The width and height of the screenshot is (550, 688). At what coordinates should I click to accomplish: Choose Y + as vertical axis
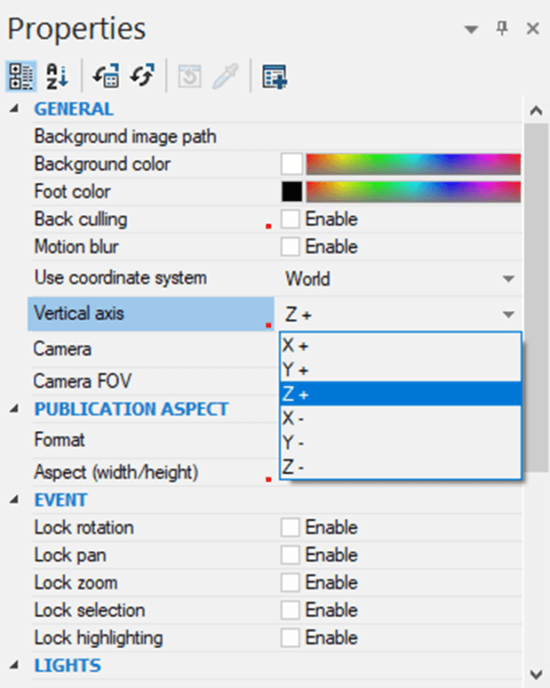coord(400,370)
